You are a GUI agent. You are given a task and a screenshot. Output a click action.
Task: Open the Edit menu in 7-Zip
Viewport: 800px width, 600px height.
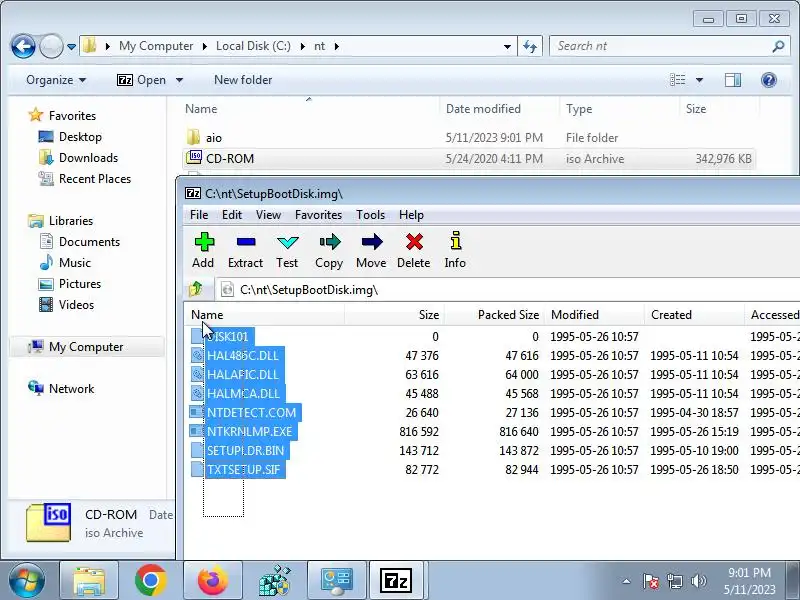pyautogui.click(x=232, y=215)
